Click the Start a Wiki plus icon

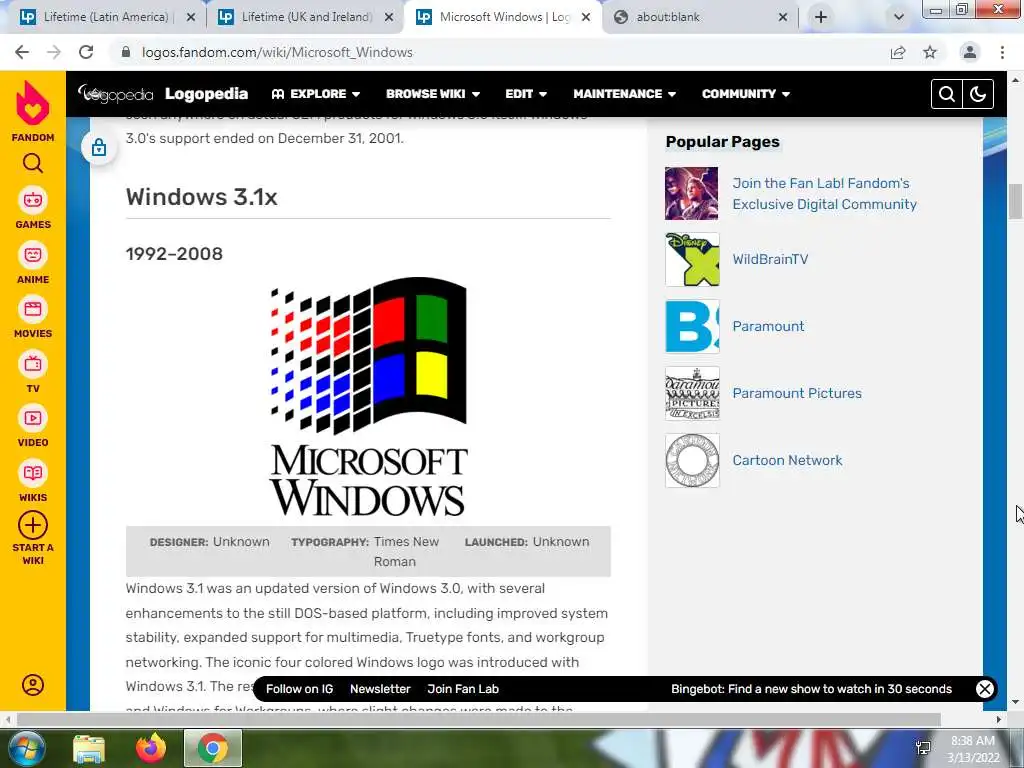pyautogui.click(x=33, y=525)
